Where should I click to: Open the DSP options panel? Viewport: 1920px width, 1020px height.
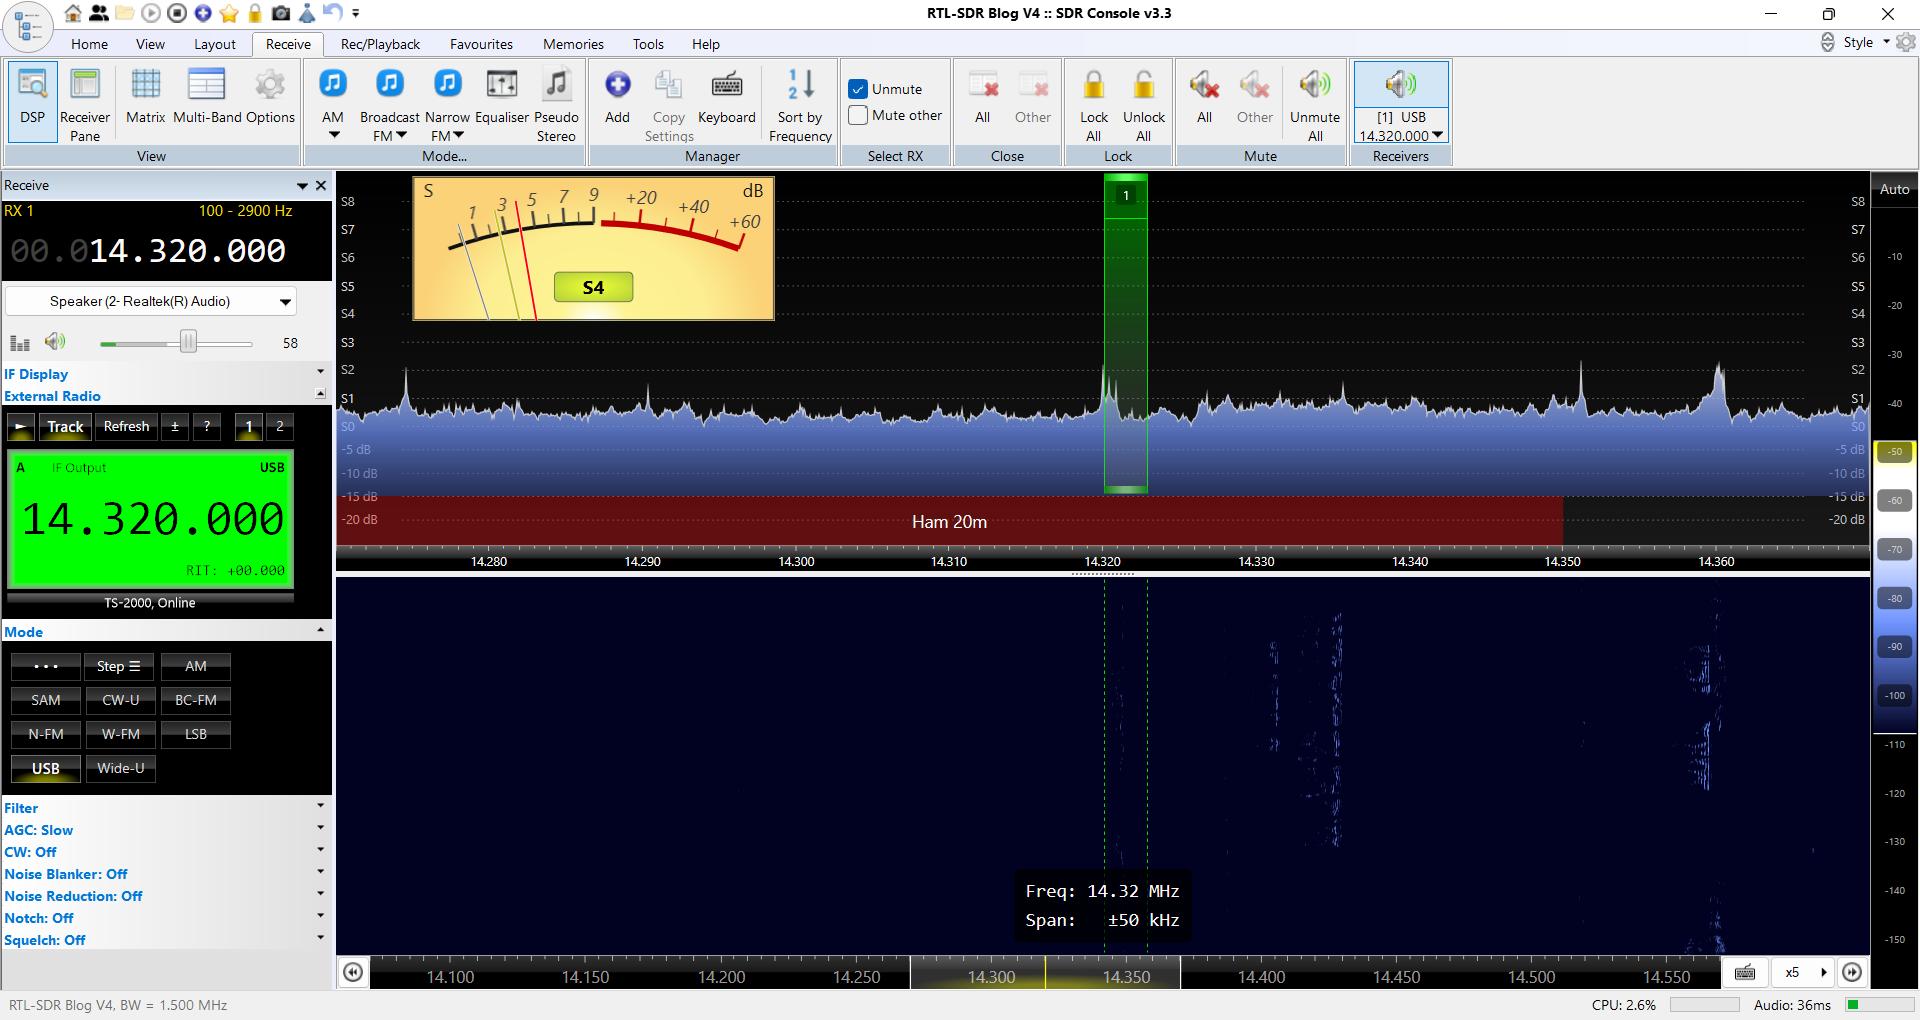[x=32, y=100]
